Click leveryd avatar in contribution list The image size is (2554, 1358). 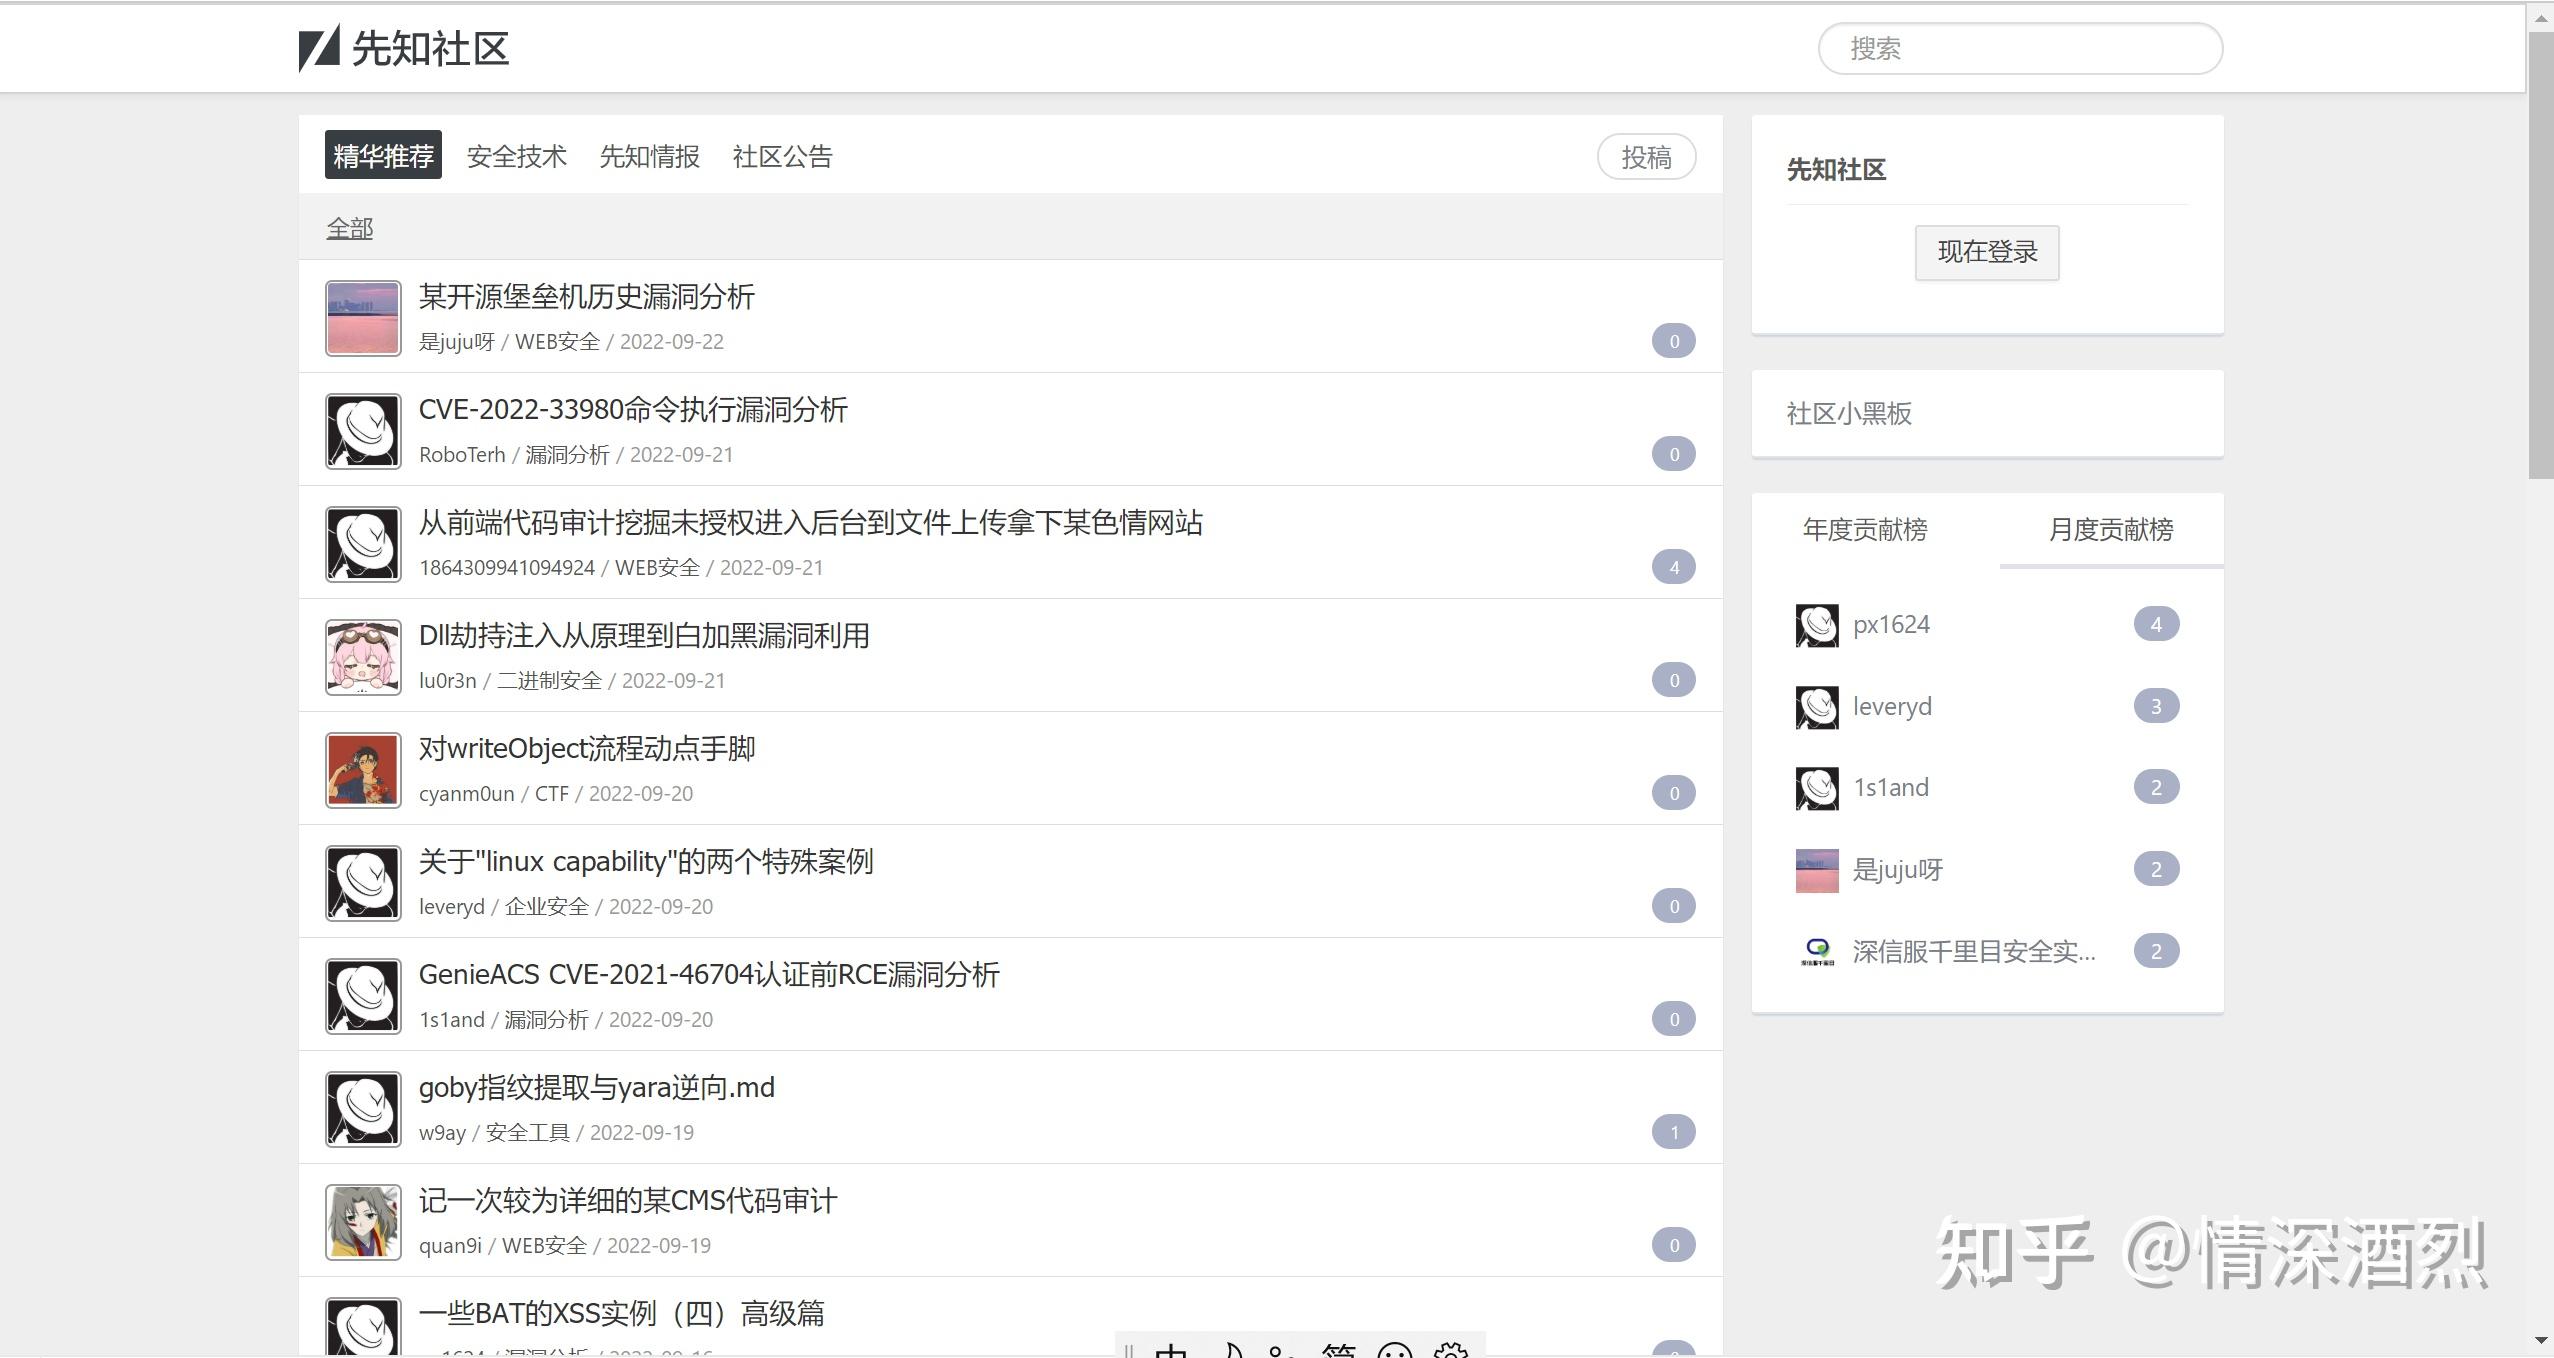click(x=1817, y=707)
